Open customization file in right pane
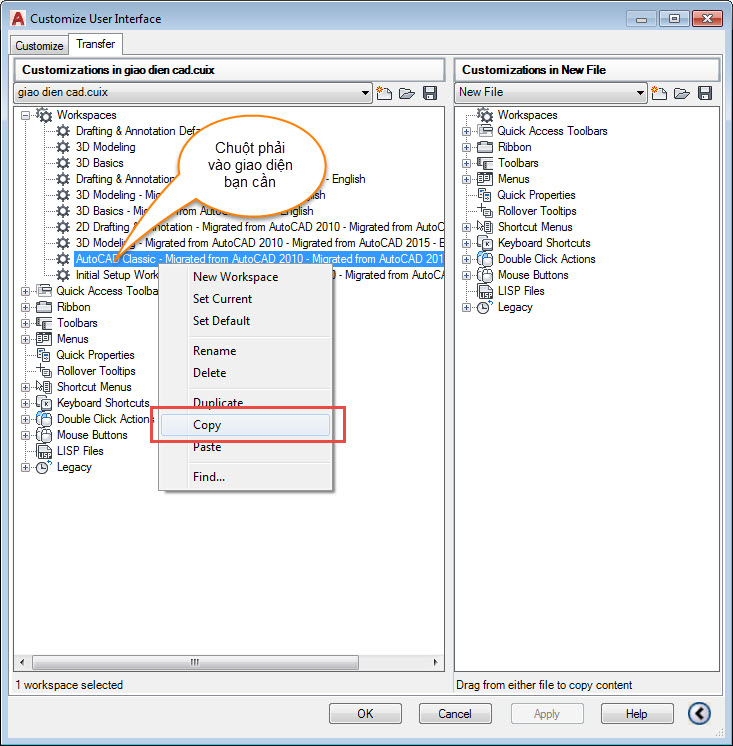733x746 pixels. click(682, 93)
